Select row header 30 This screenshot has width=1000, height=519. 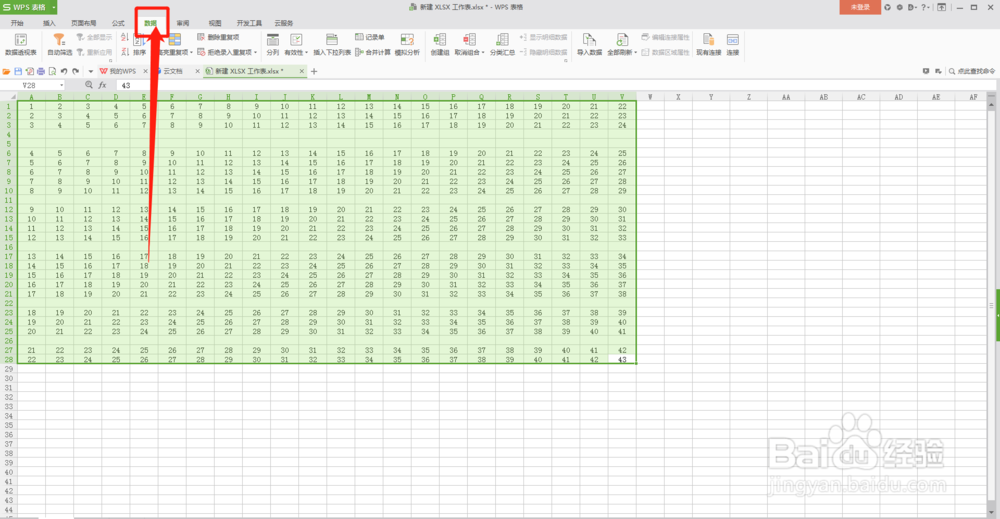8,379
